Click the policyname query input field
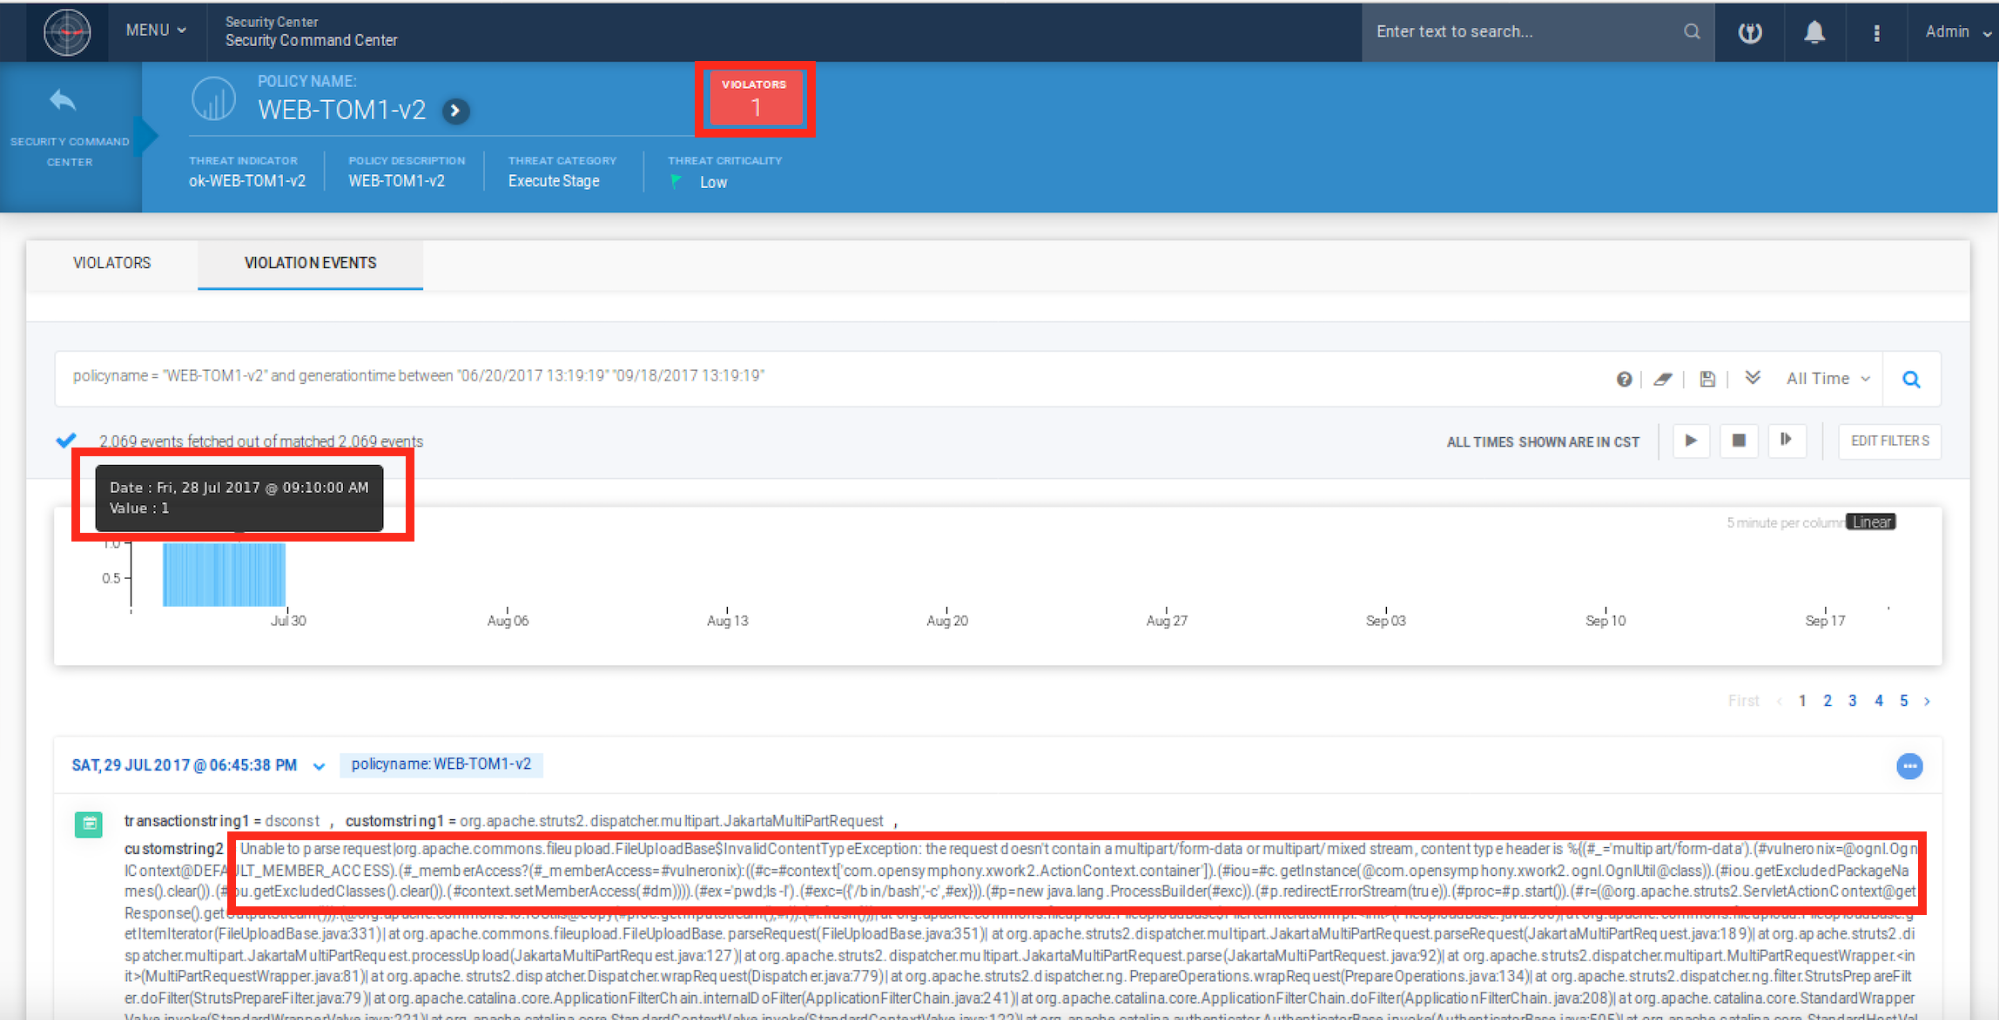The width and height of the screenshot is (1999, 1021). pyautogui.click(x=800, y=377)
